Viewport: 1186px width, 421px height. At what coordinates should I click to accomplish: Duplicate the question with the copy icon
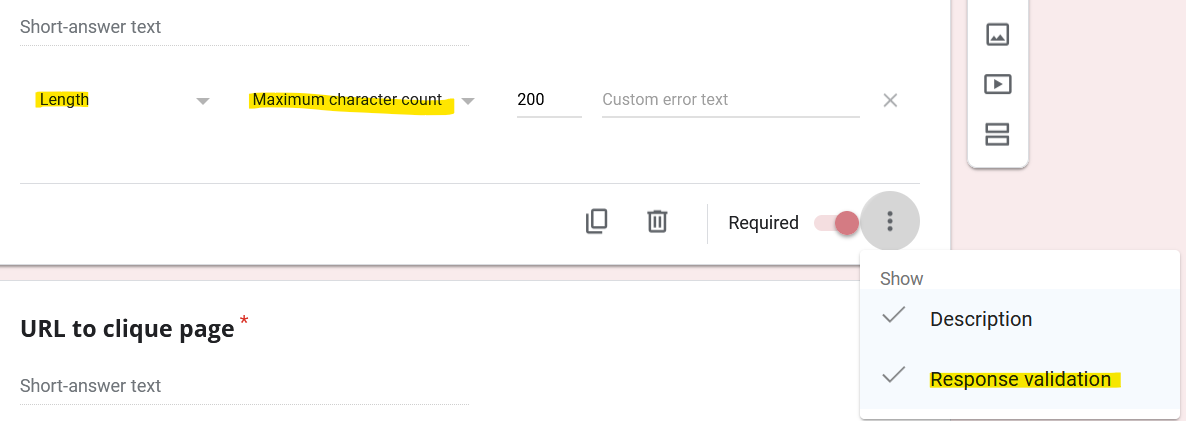tap(596, 222)
